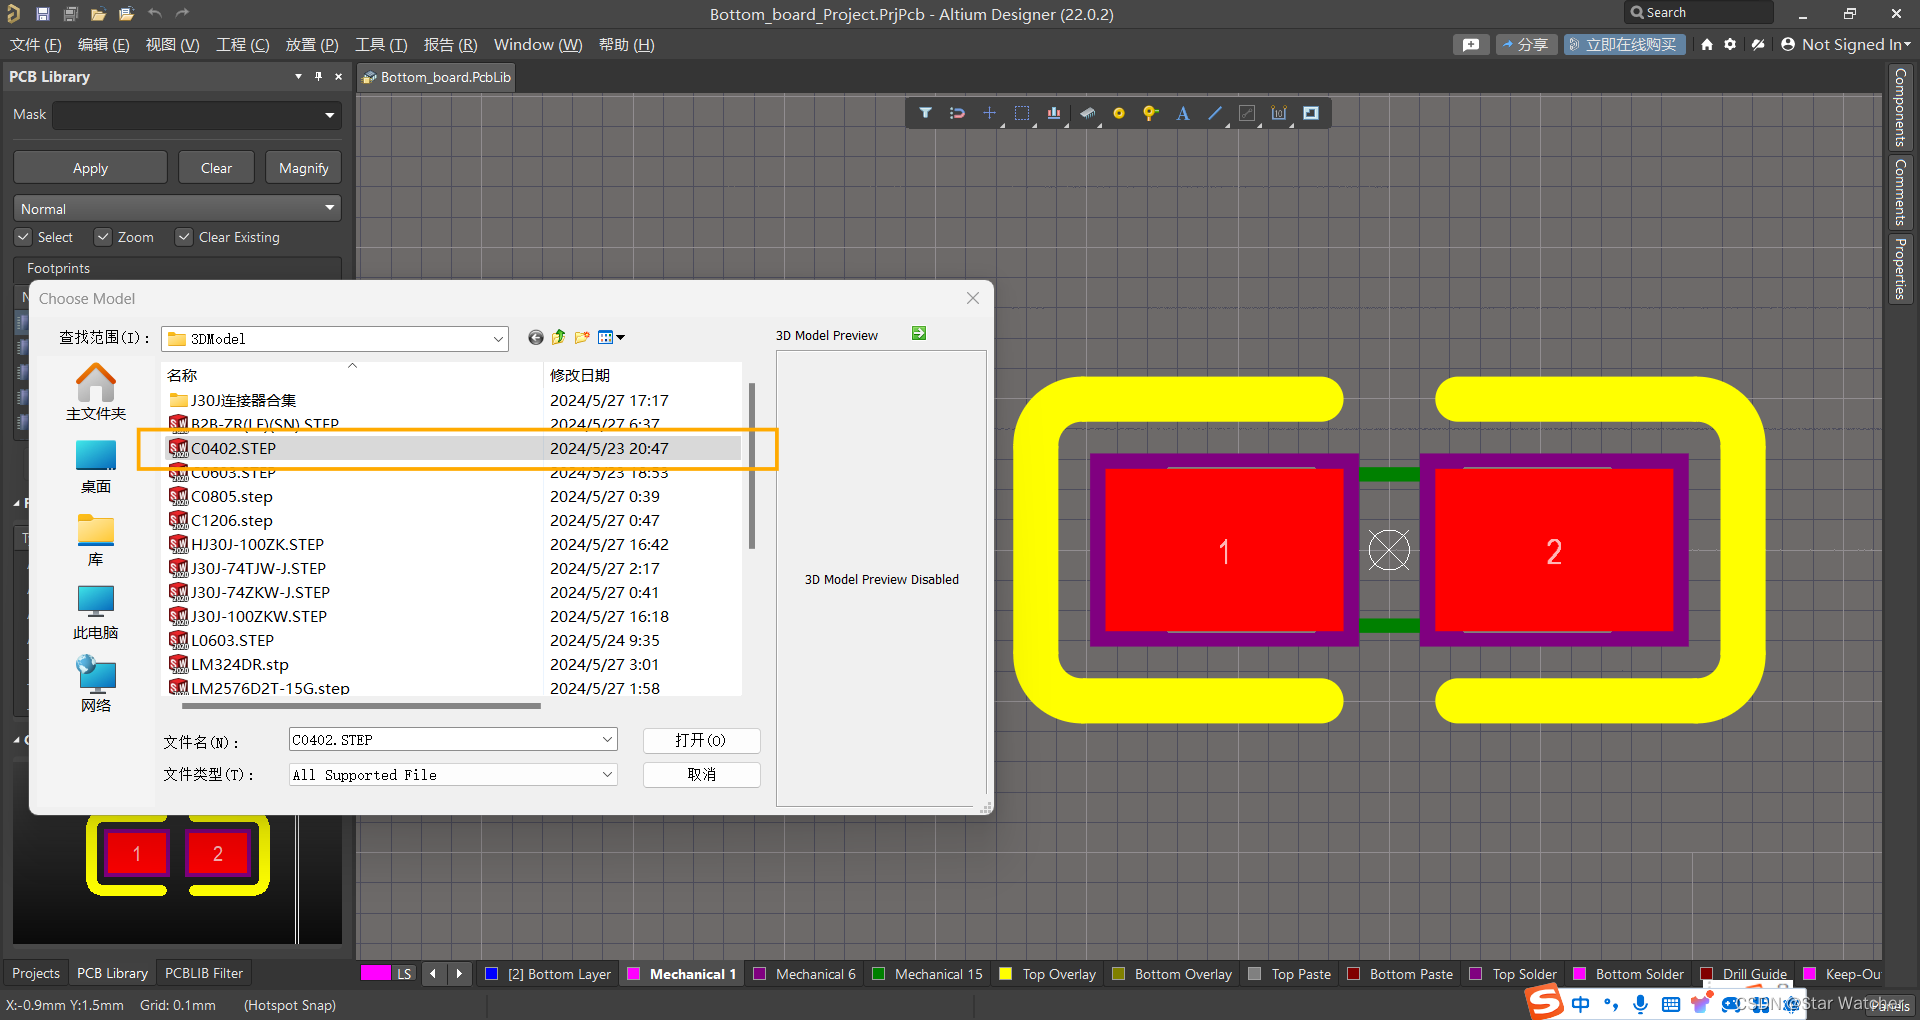1920x1020 pixels.
Task: Click the 取消 cancel button
Action: pyautogui.click(x=701, y=775)
